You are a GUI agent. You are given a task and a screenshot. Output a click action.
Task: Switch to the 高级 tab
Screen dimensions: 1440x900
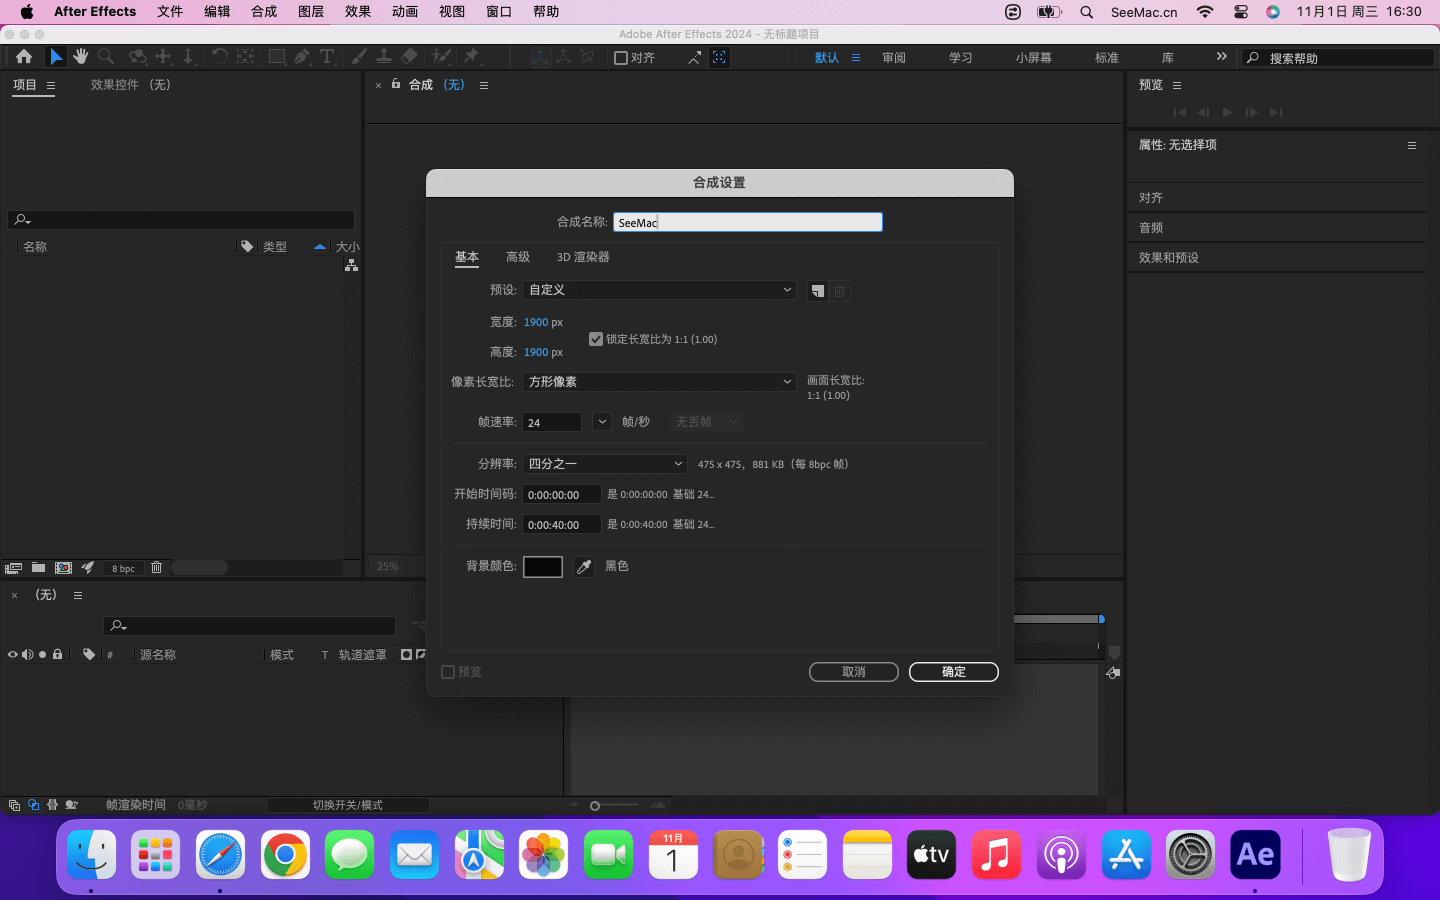[x=518, y=257]
